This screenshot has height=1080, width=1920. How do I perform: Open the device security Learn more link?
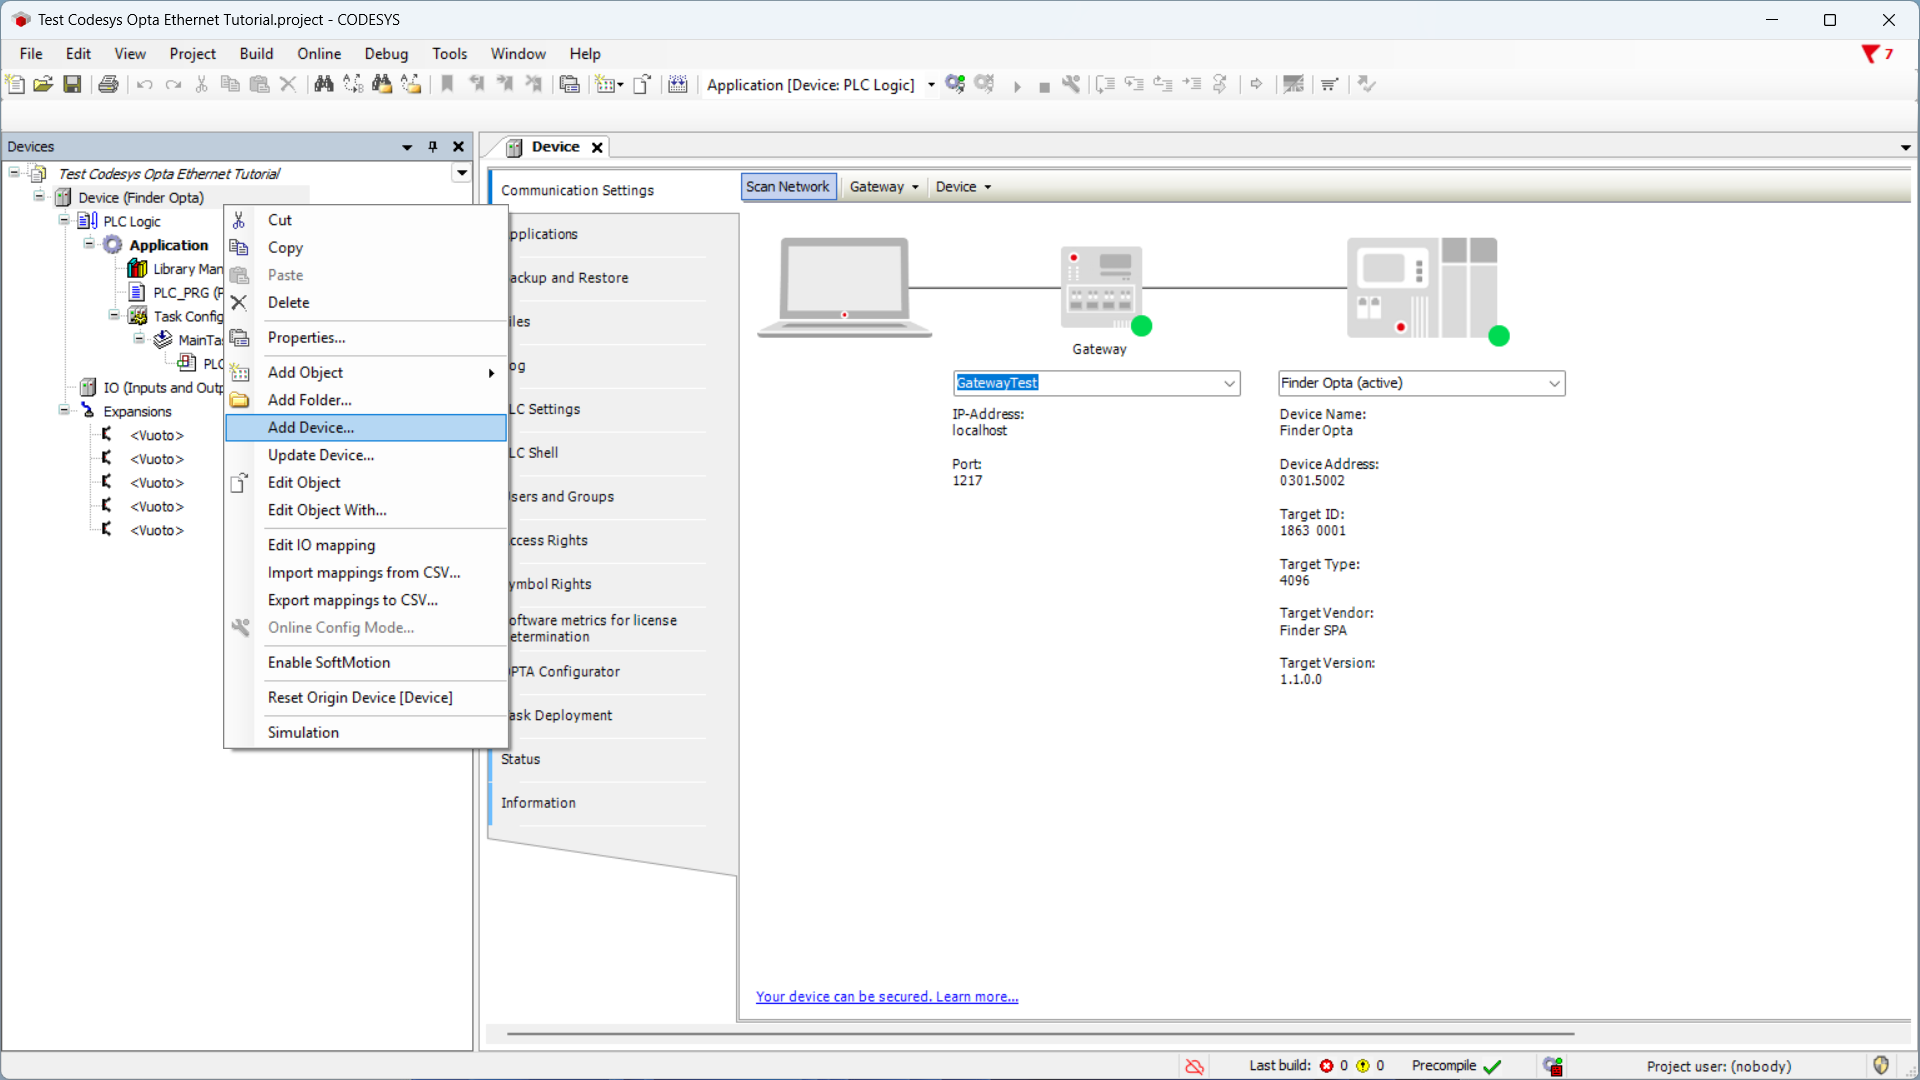tap(886, 997)
